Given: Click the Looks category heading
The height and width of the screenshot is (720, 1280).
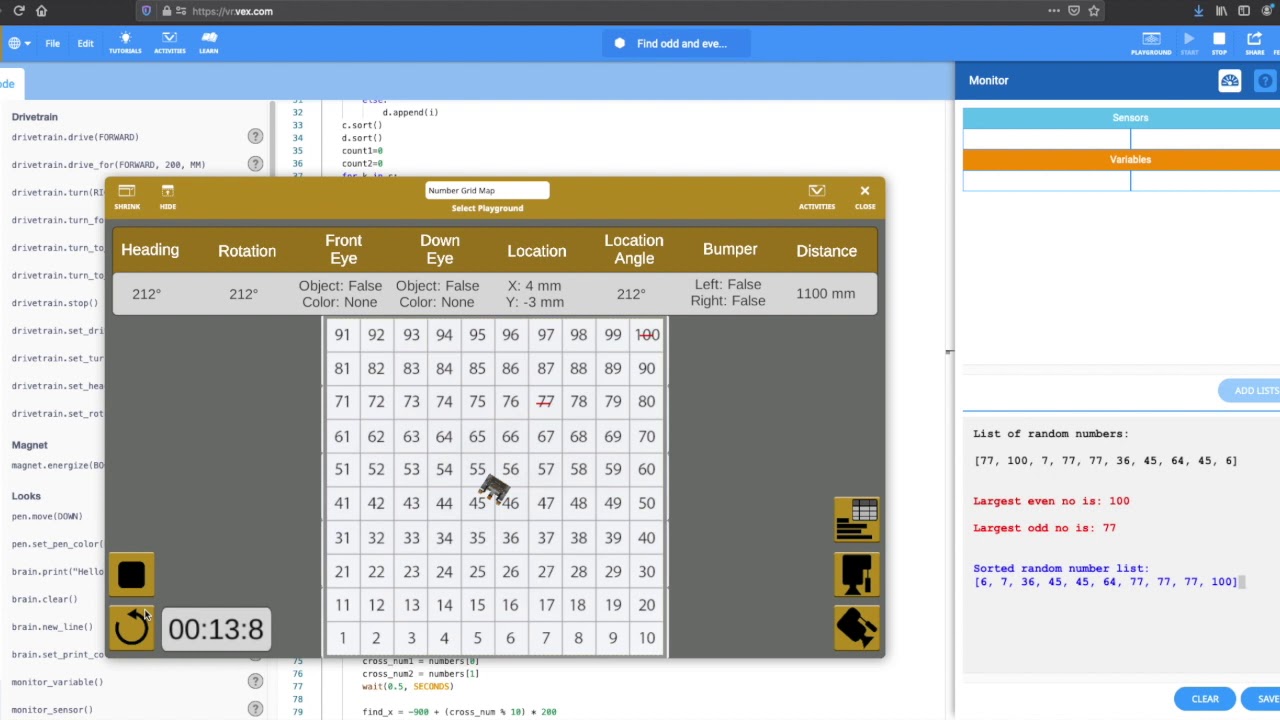Looking at the screenshot, I should pos(26,496).
